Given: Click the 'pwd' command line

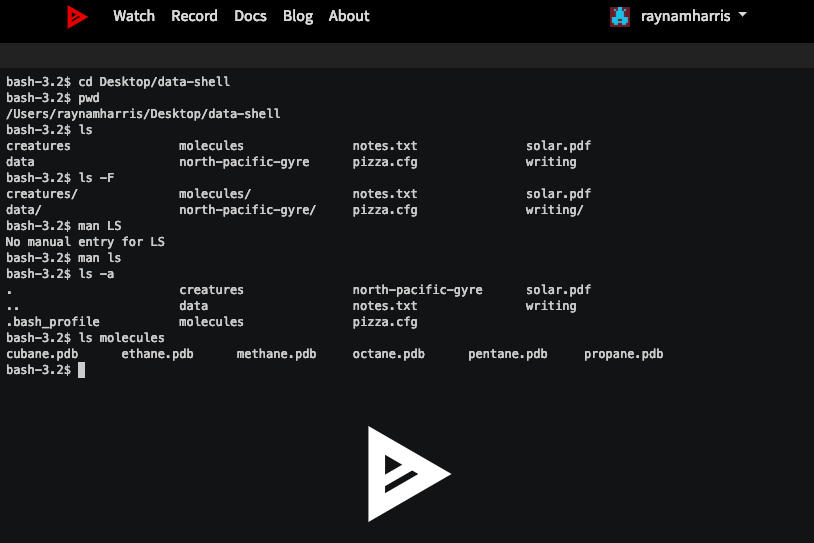Looking at the screenshot, I should point(52,98).
